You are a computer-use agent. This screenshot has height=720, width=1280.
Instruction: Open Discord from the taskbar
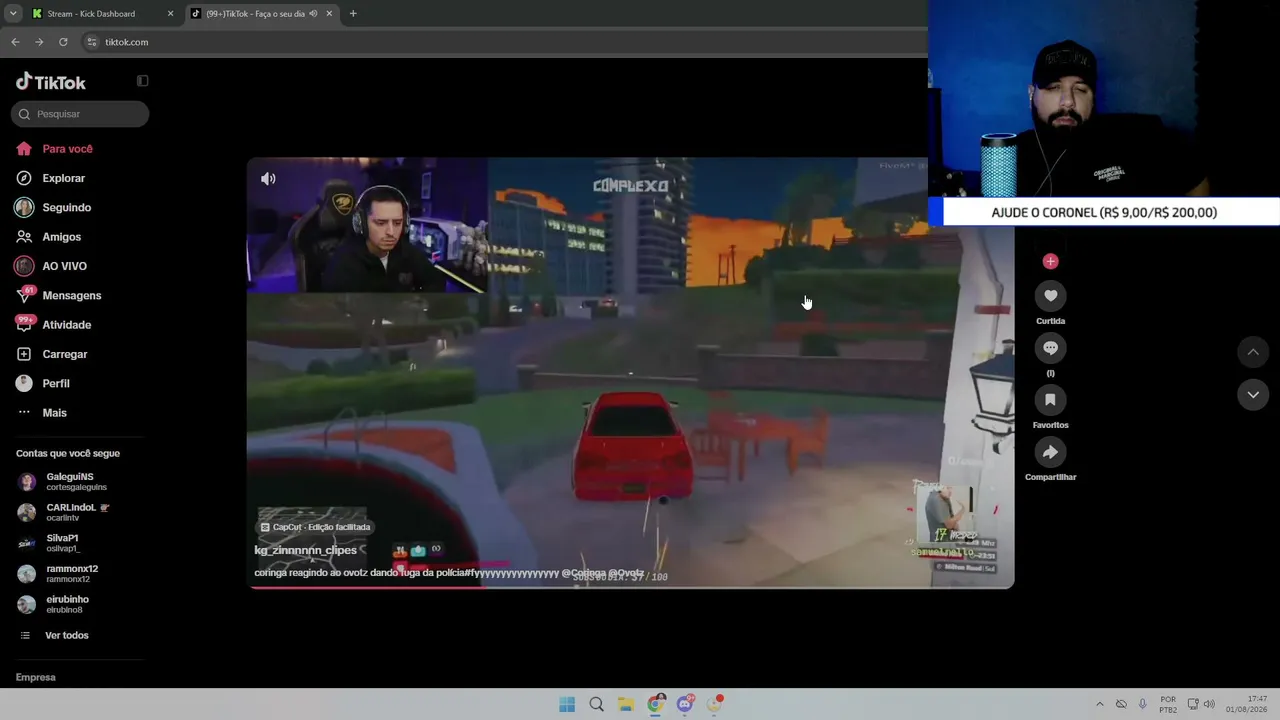pos(685,704)
